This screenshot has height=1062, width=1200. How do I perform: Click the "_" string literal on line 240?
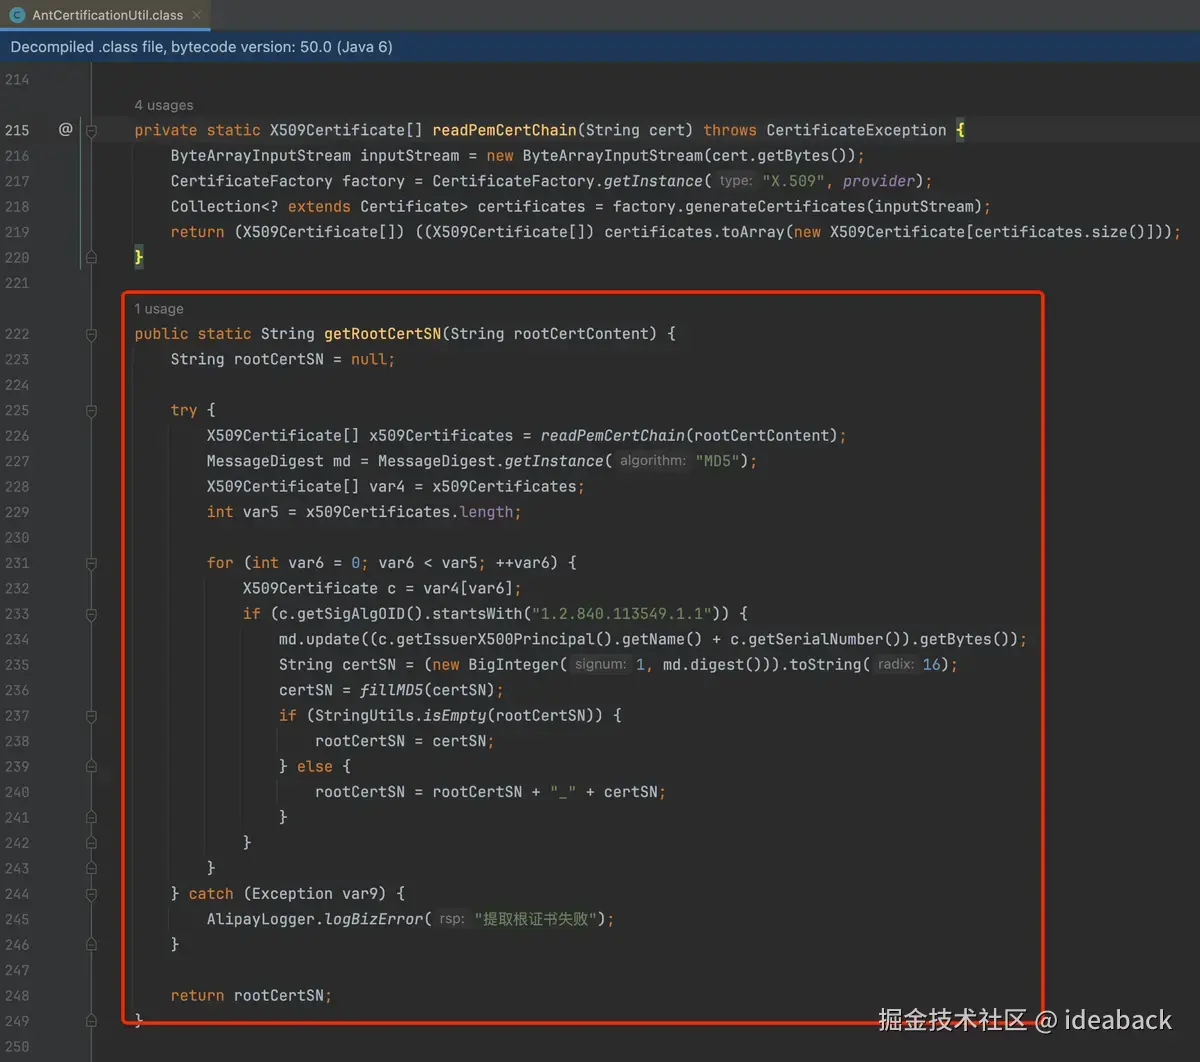point(563,792)
